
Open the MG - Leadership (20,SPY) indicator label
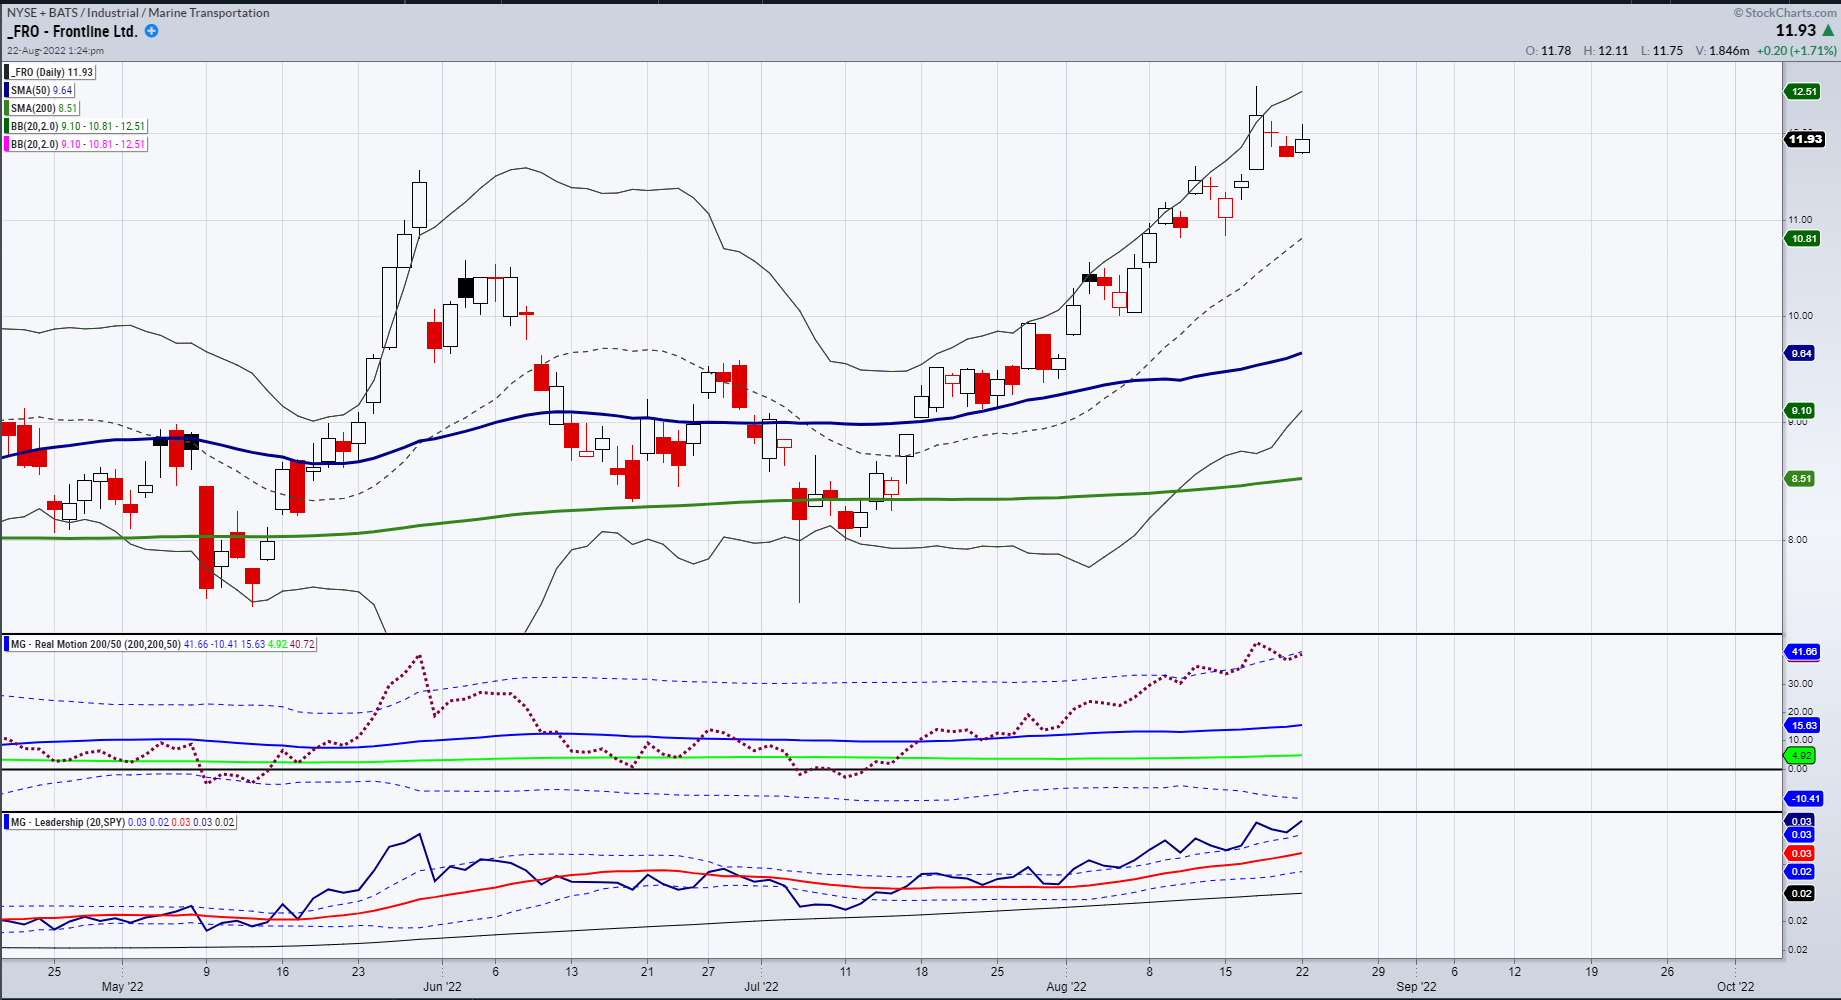click(x=67, y=822)
